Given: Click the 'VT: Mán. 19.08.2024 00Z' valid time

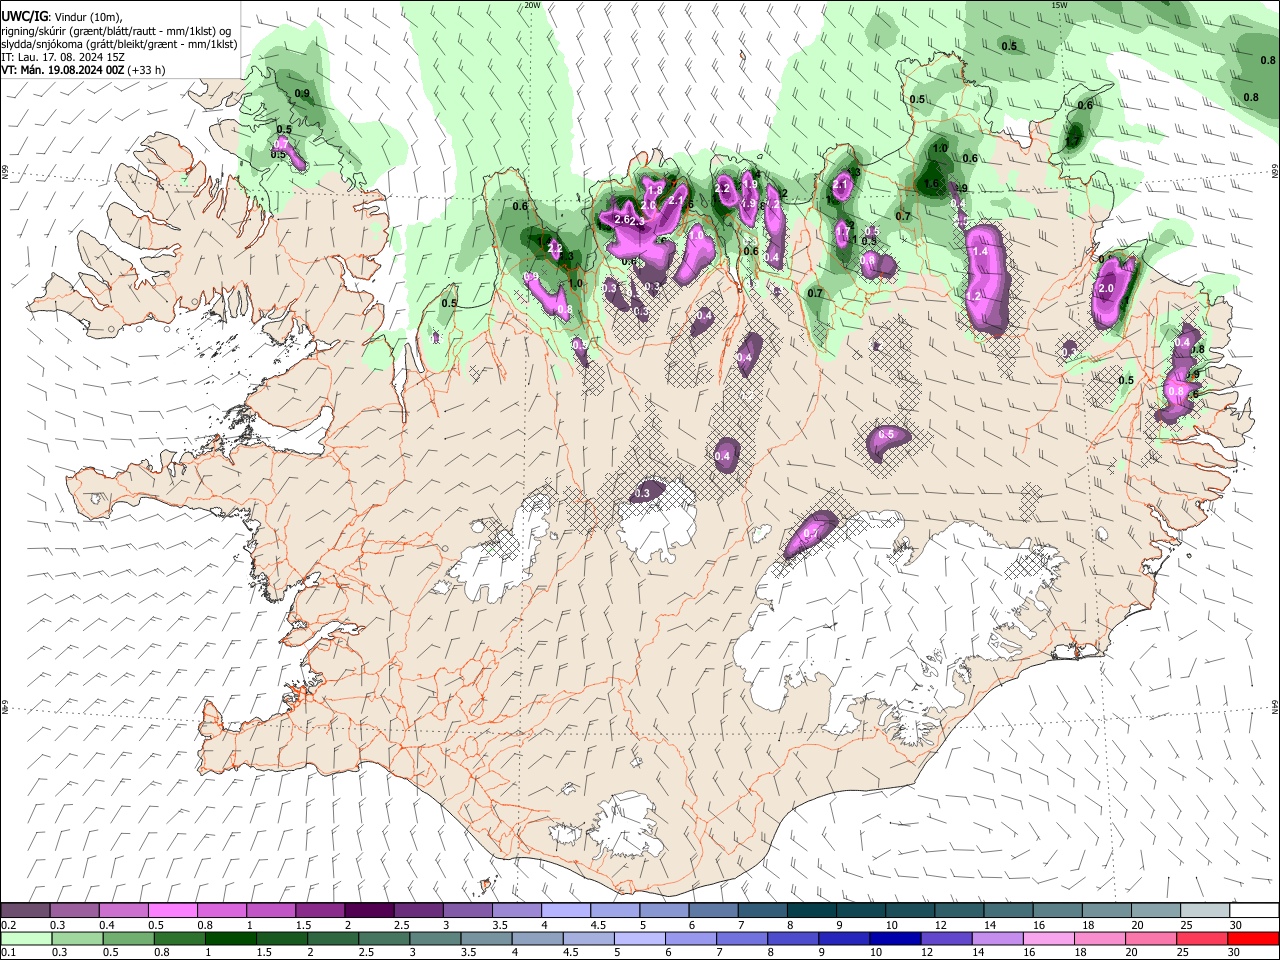Looking at the screenshot, I should (62, 70).
